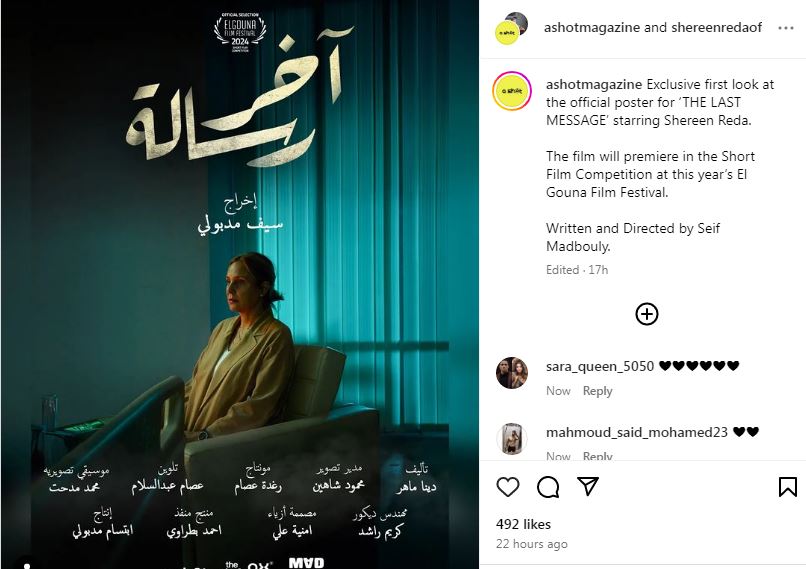This screenshot has height=569, width=806.
Task: Load more comments with the plus circle
Action: tap(647, 314)
